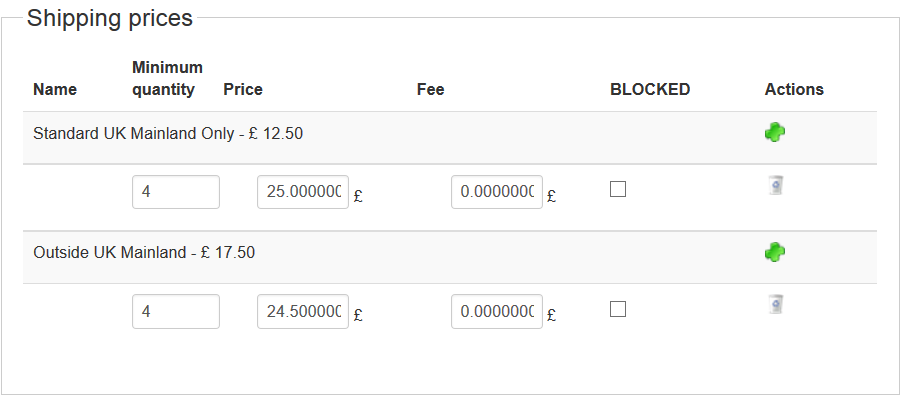Click the BLOCKED column header

point(650,90)
